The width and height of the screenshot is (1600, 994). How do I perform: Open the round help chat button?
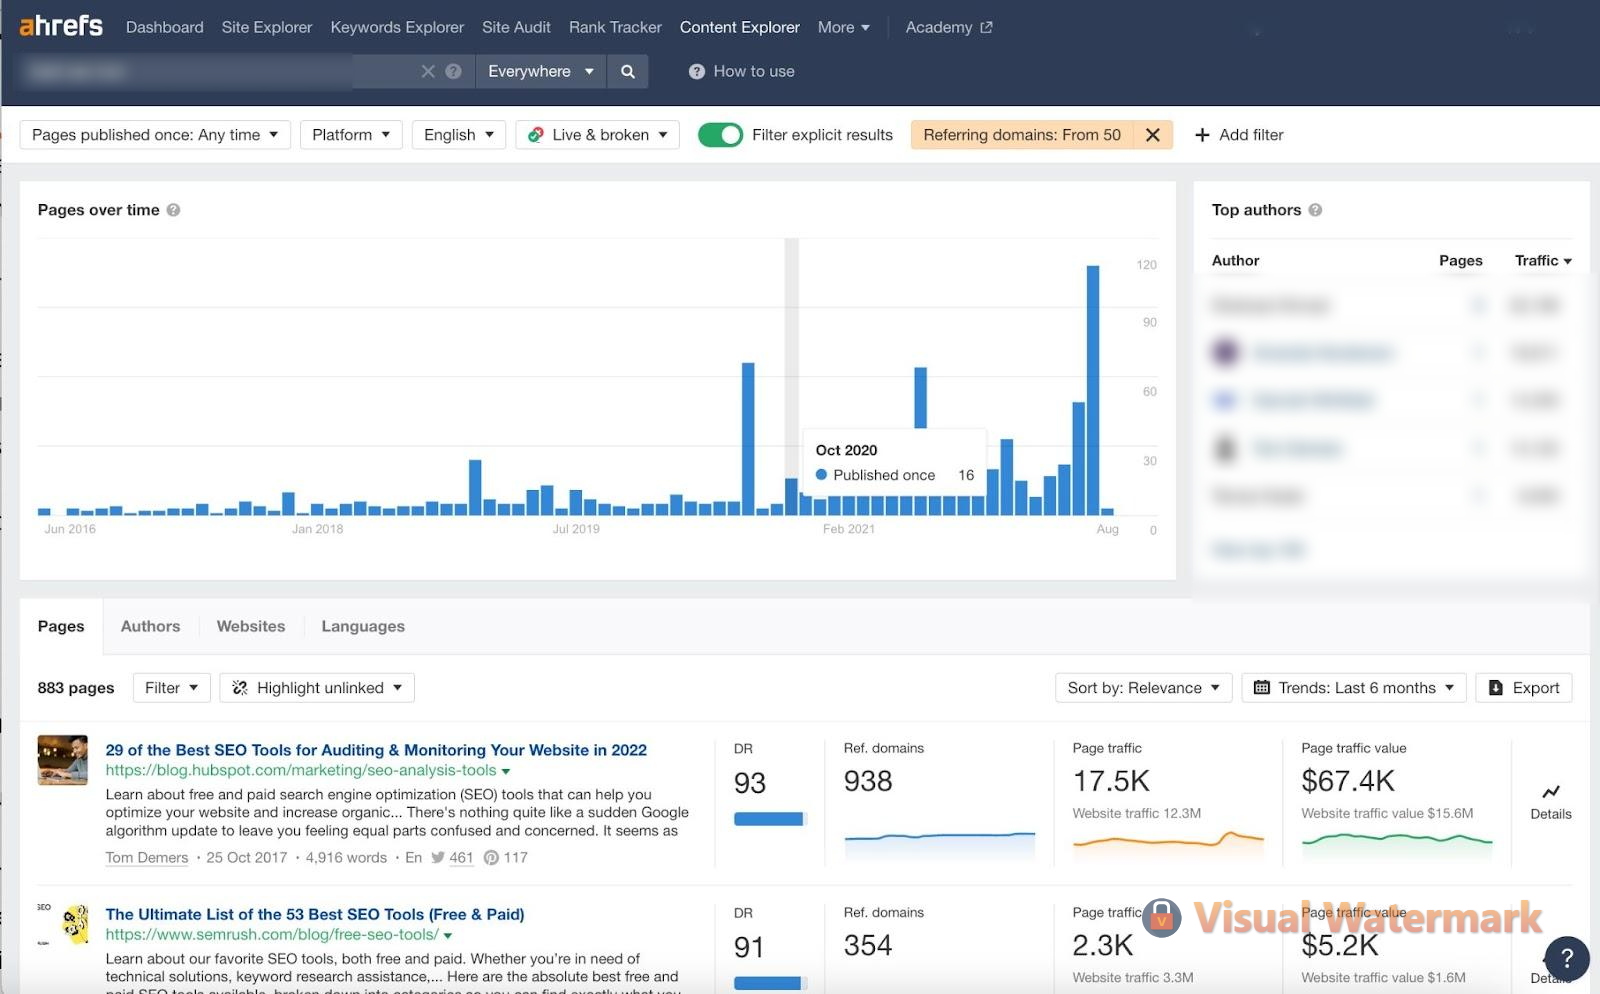[1567, 958]
